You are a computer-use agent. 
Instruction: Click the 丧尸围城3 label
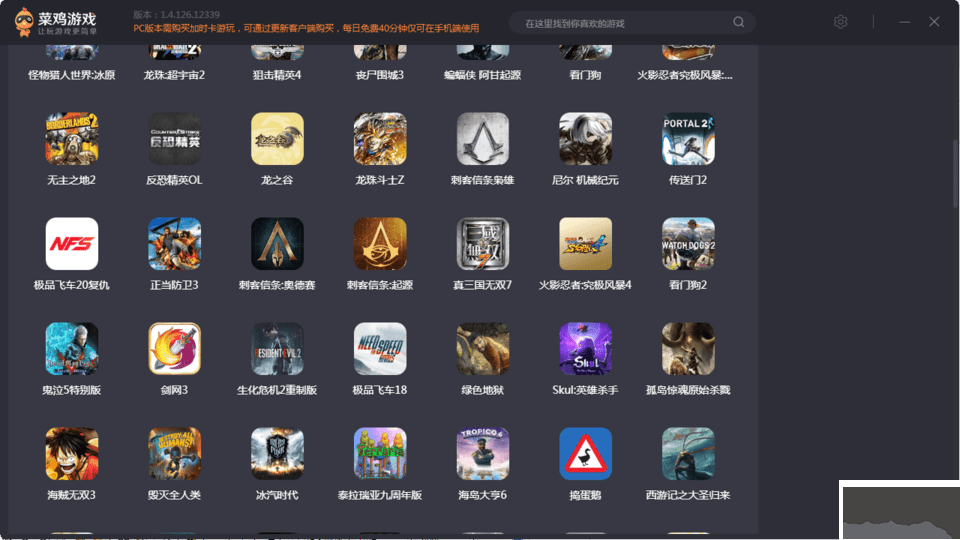click(380, 75)
